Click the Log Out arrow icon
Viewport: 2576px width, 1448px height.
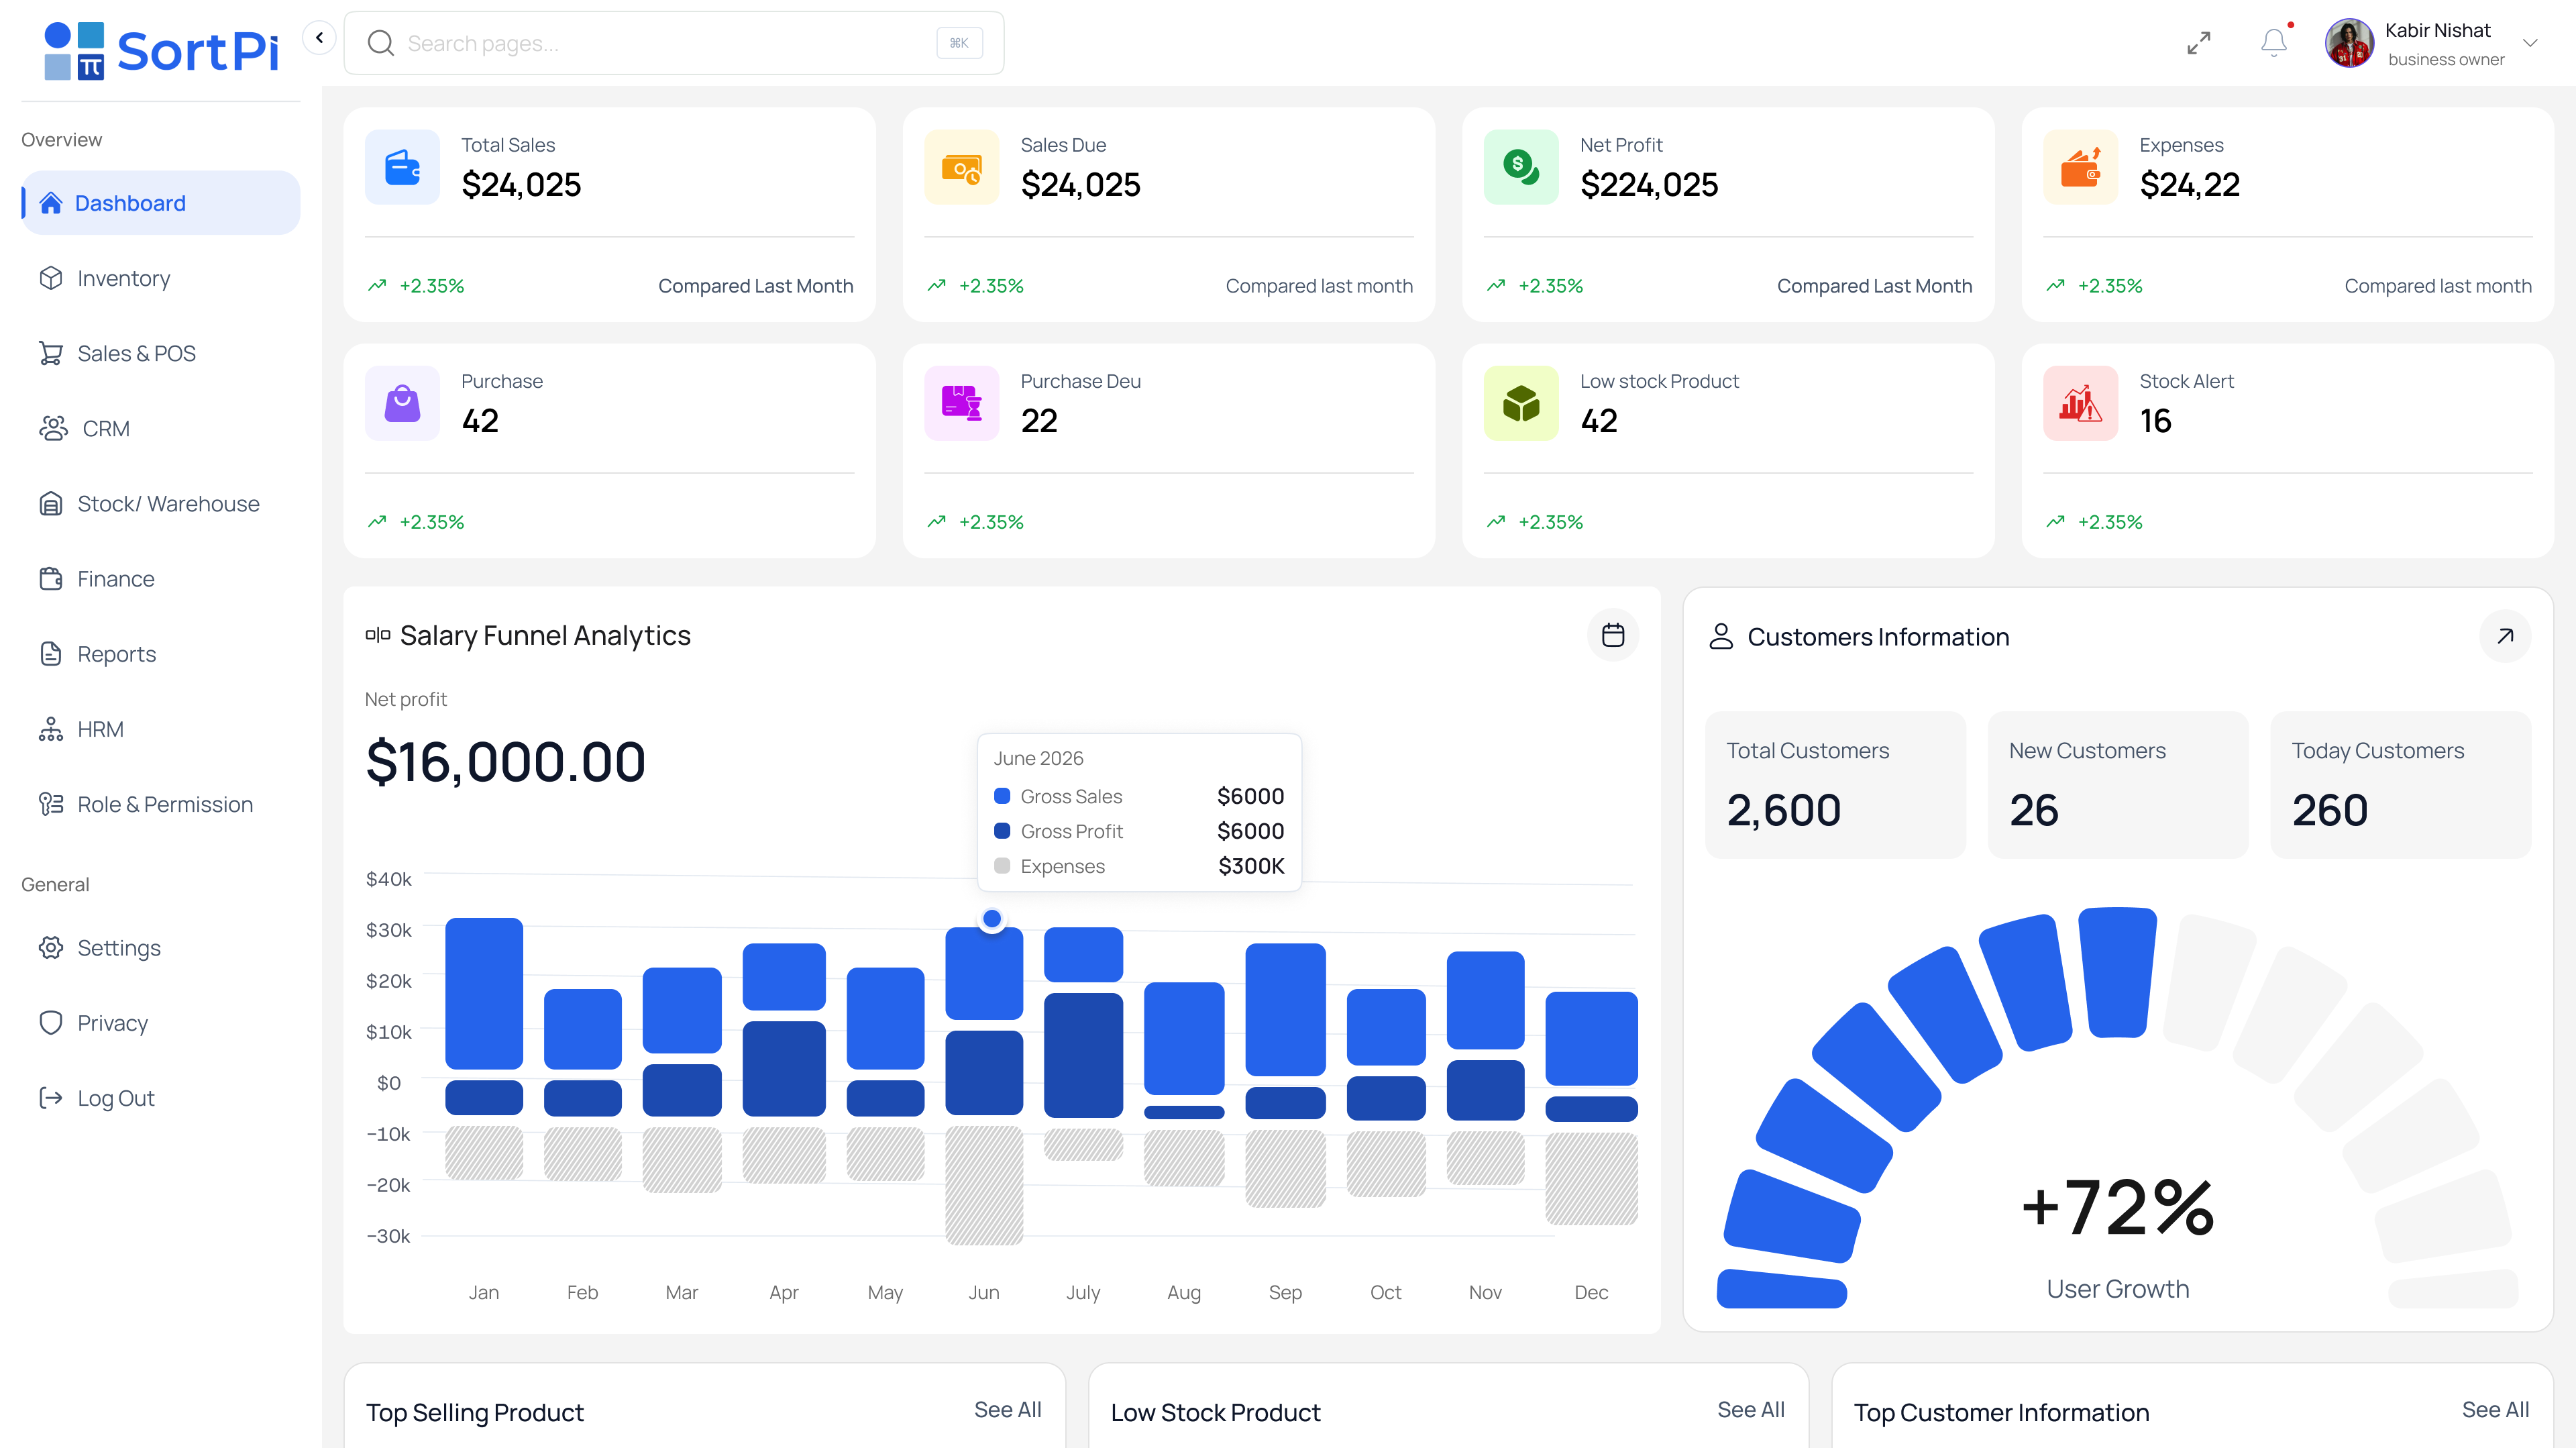point(51,1097)
